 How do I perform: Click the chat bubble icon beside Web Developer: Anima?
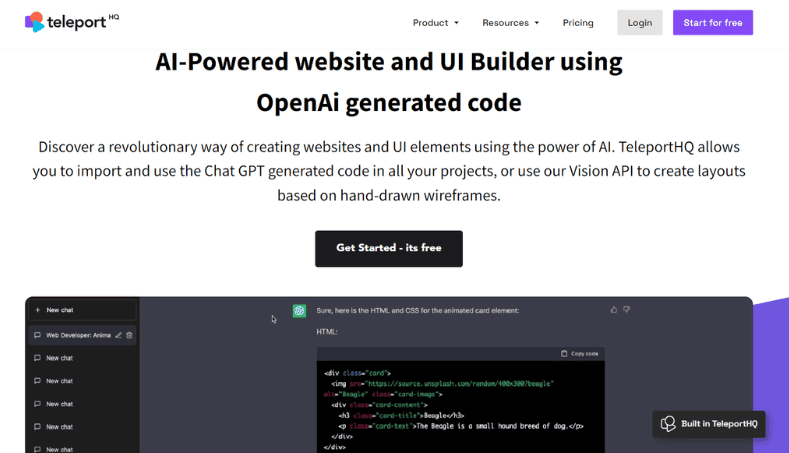click(x=37, y=335)
